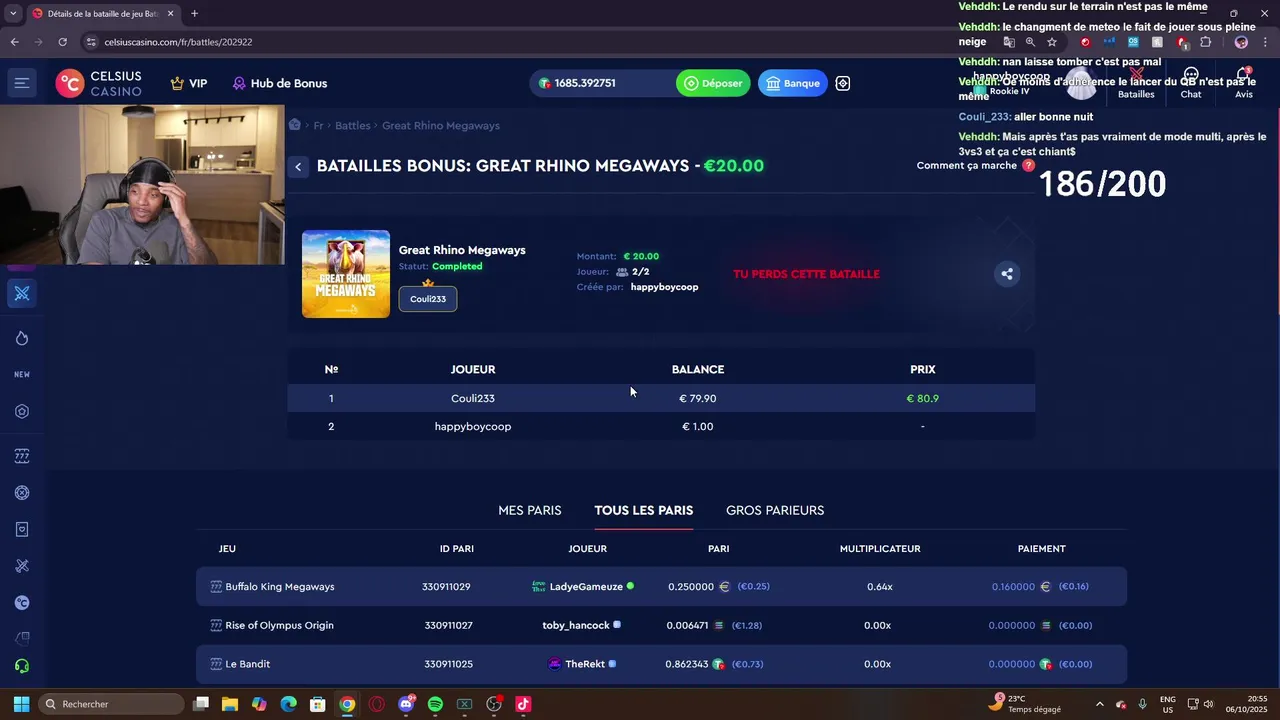The height and width of the screenshot is (720, 1280).
Task: Open File Explorer from the taskbar
Action: 229,704
